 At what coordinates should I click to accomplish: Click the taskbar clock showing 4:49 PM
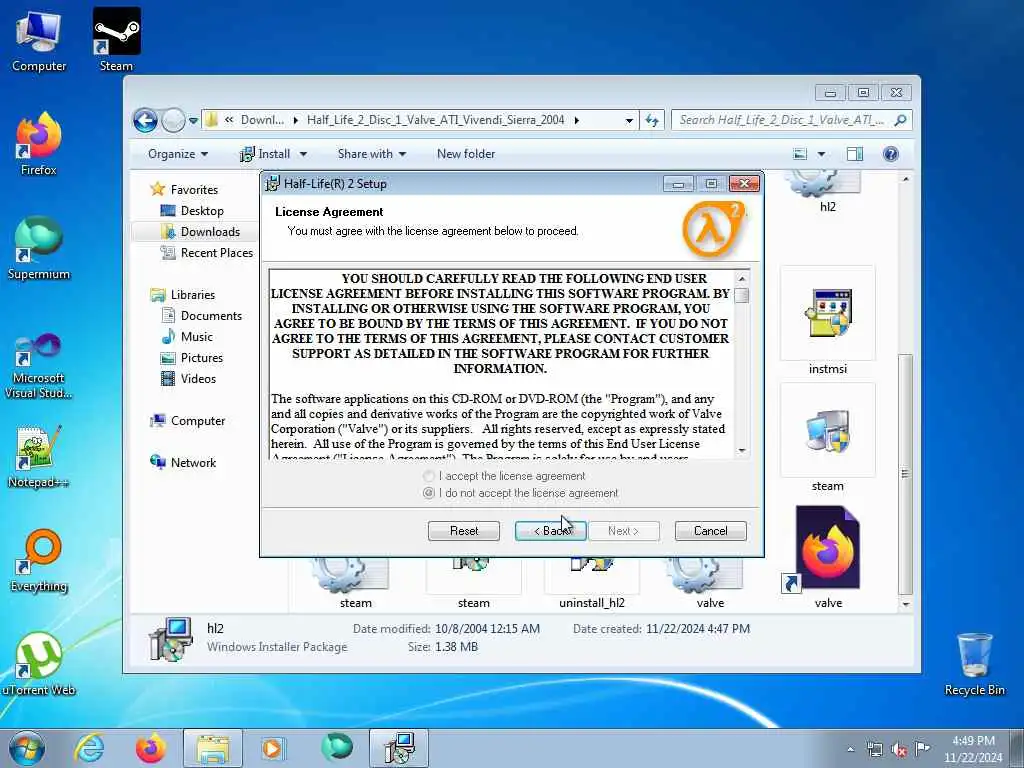pyautogui.click(x=973, y=749)
